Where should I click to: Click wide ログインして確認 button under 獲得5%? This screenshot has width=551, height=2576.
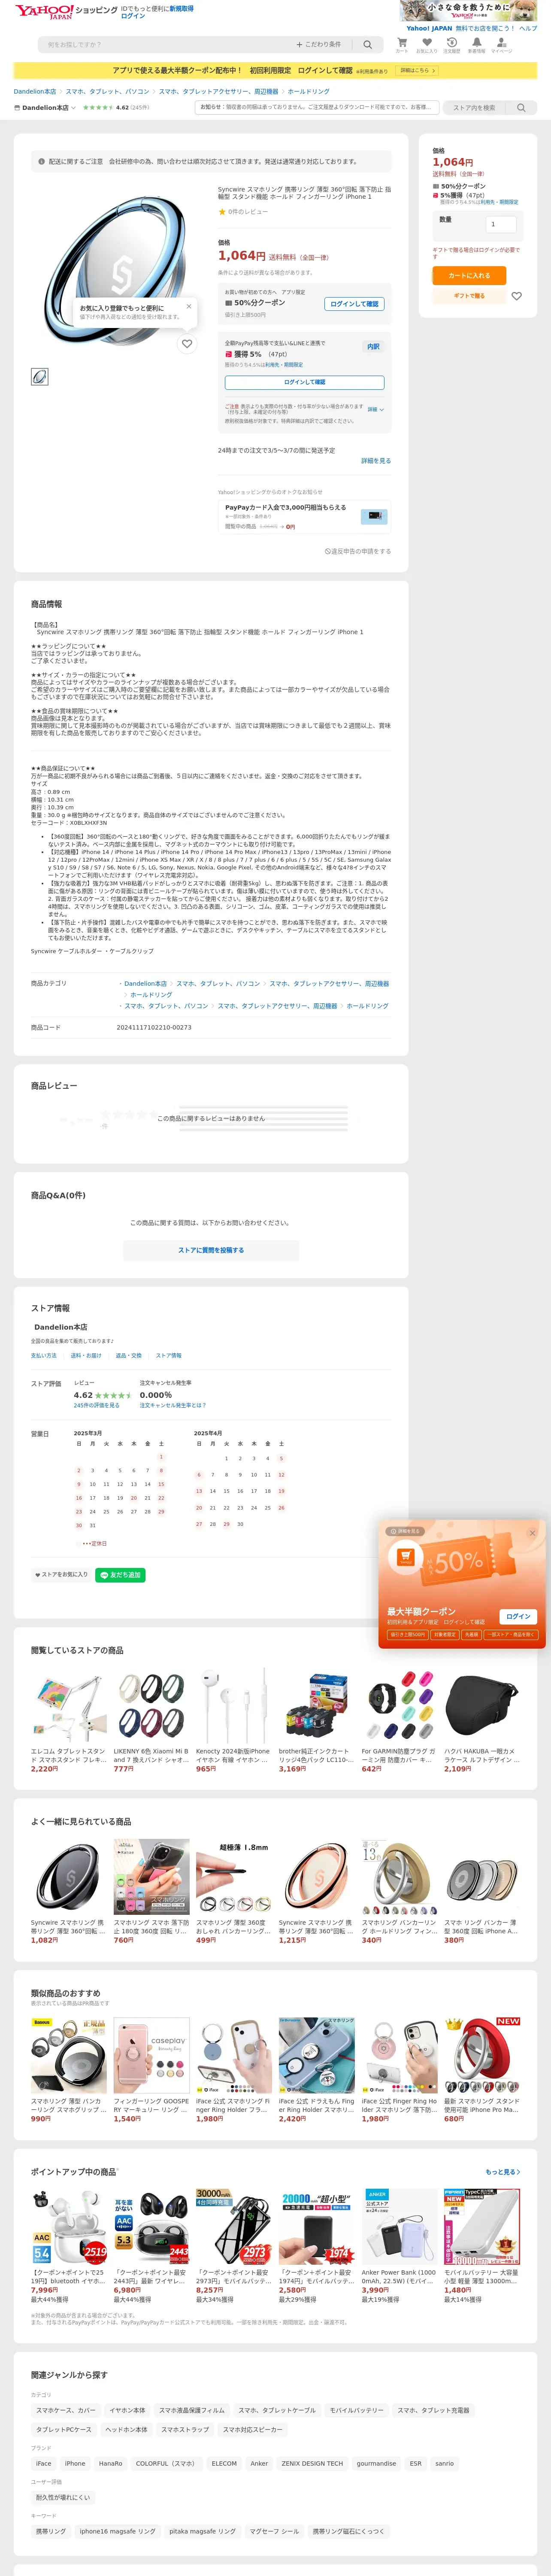tap(304, 383)
